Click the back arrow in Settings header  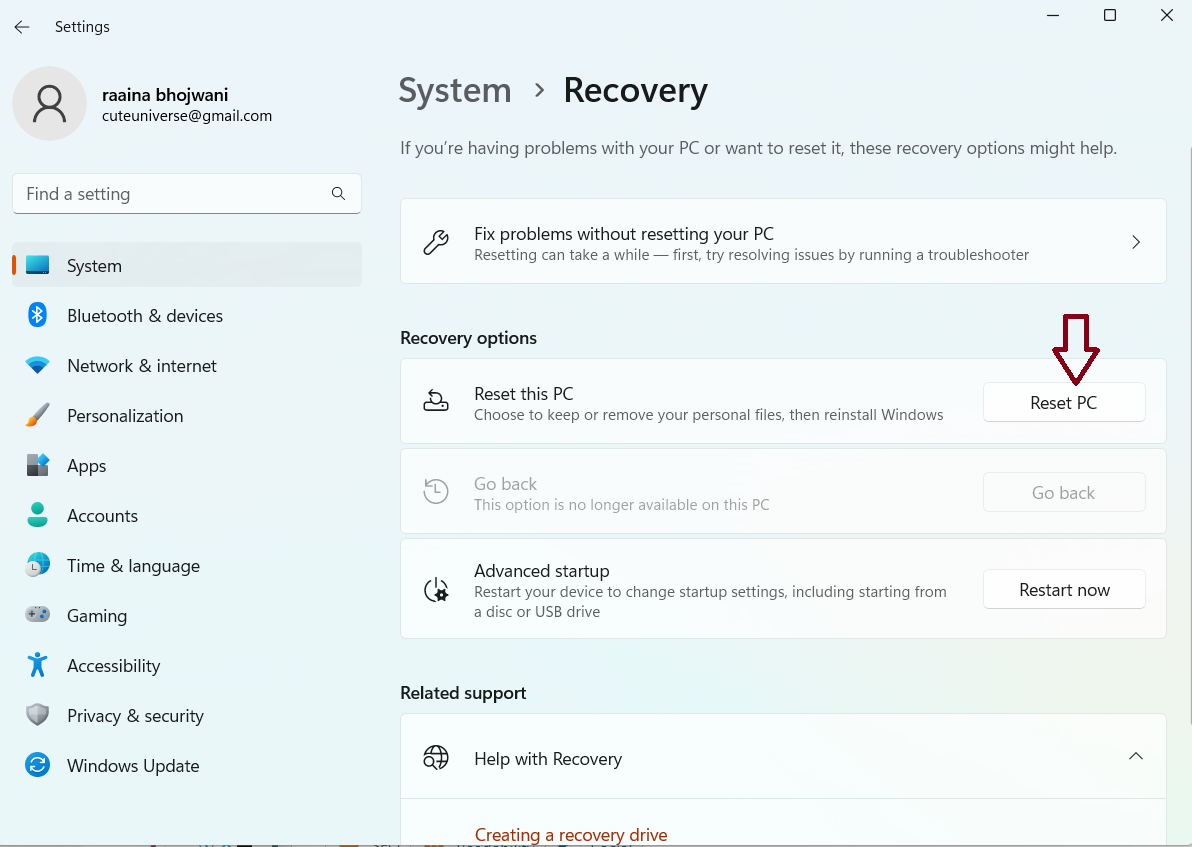pos(22,27)
